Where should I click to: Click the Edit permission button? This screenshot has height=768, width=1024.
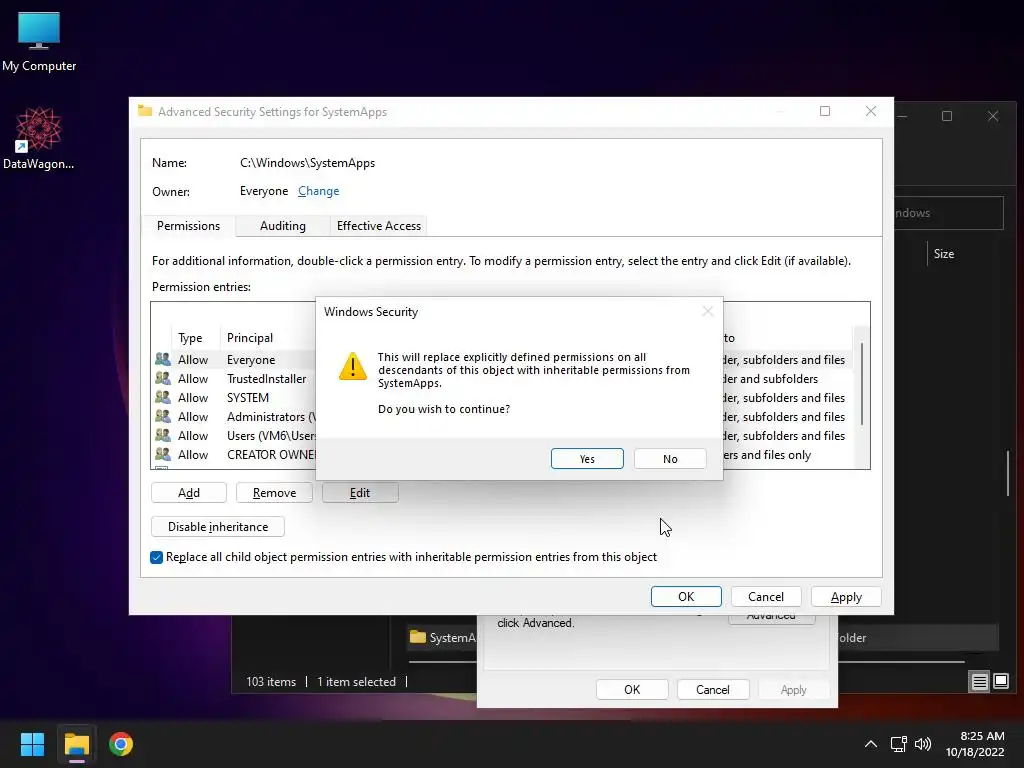pos(360,492)
